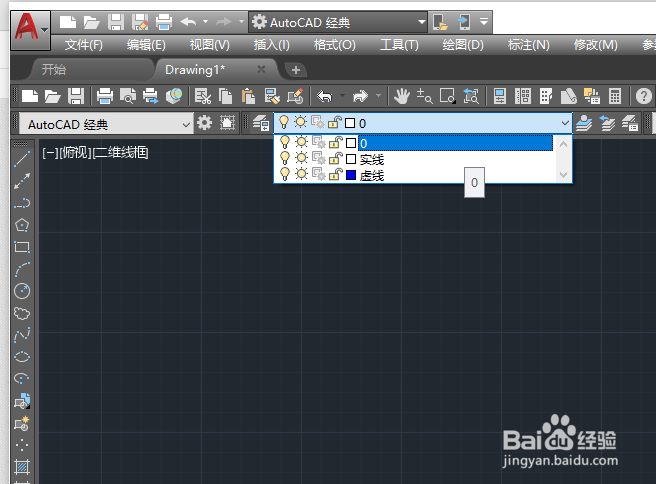This screenshot has height=484, width=656.
Task: Open the Properties palette icon
Action: pyautogui.click(x=500, y=96)
